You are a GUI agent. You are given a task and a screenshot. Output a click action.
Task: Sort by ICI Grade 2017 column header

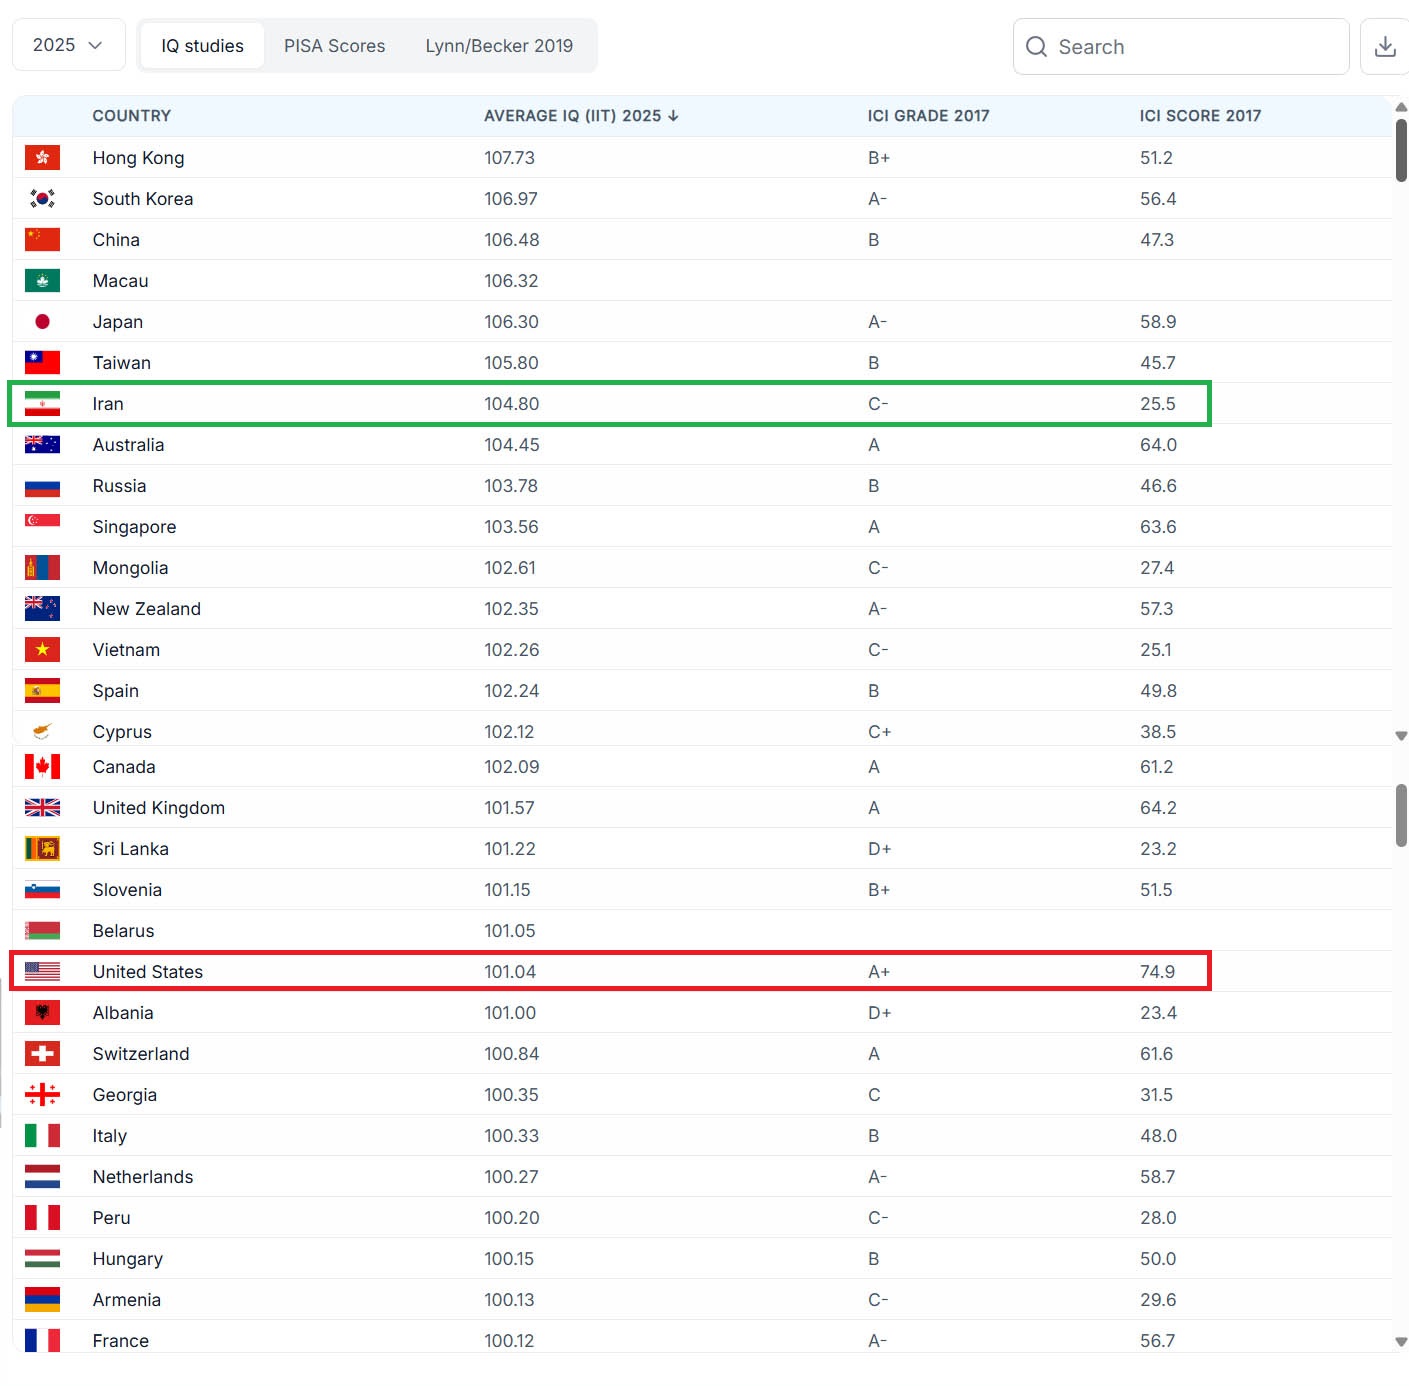coord(928,116)
